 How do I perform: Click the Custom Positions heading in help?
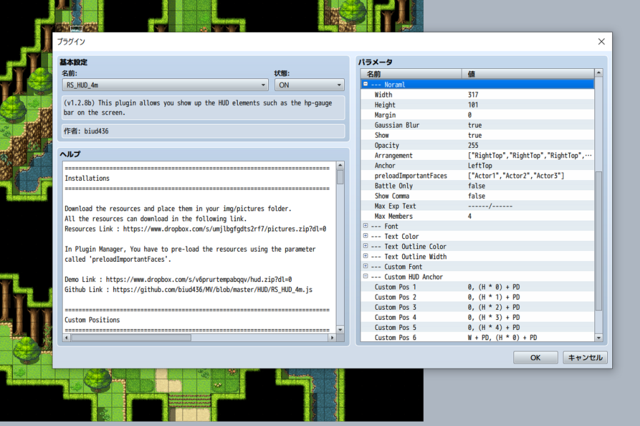point(92,320)
